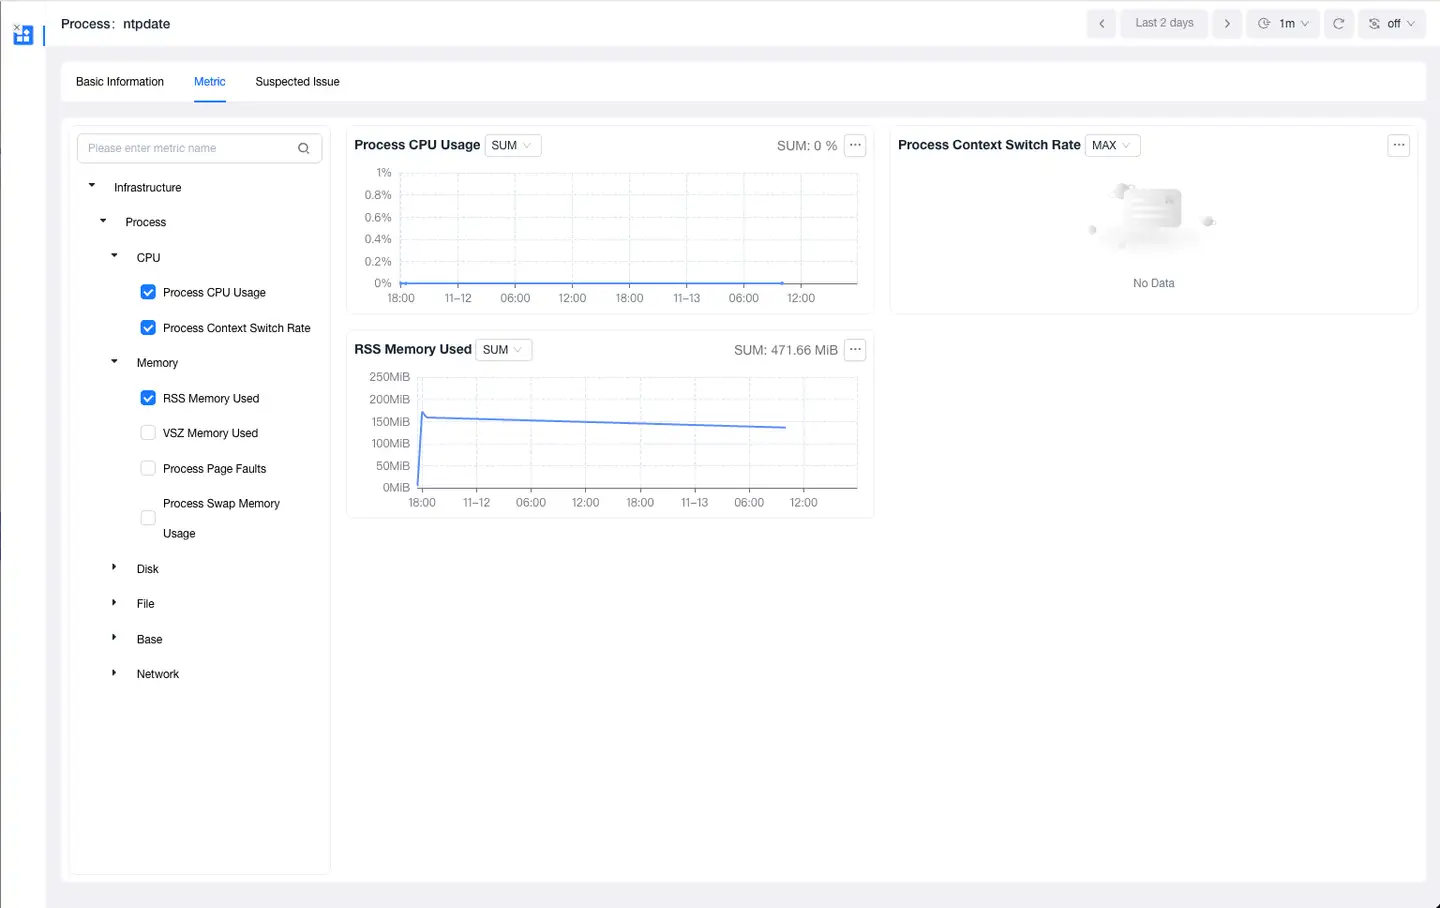Viewport: 1440px width, 908px height.
Task: Click the app logo icon at top left
Action: [23, 35]
